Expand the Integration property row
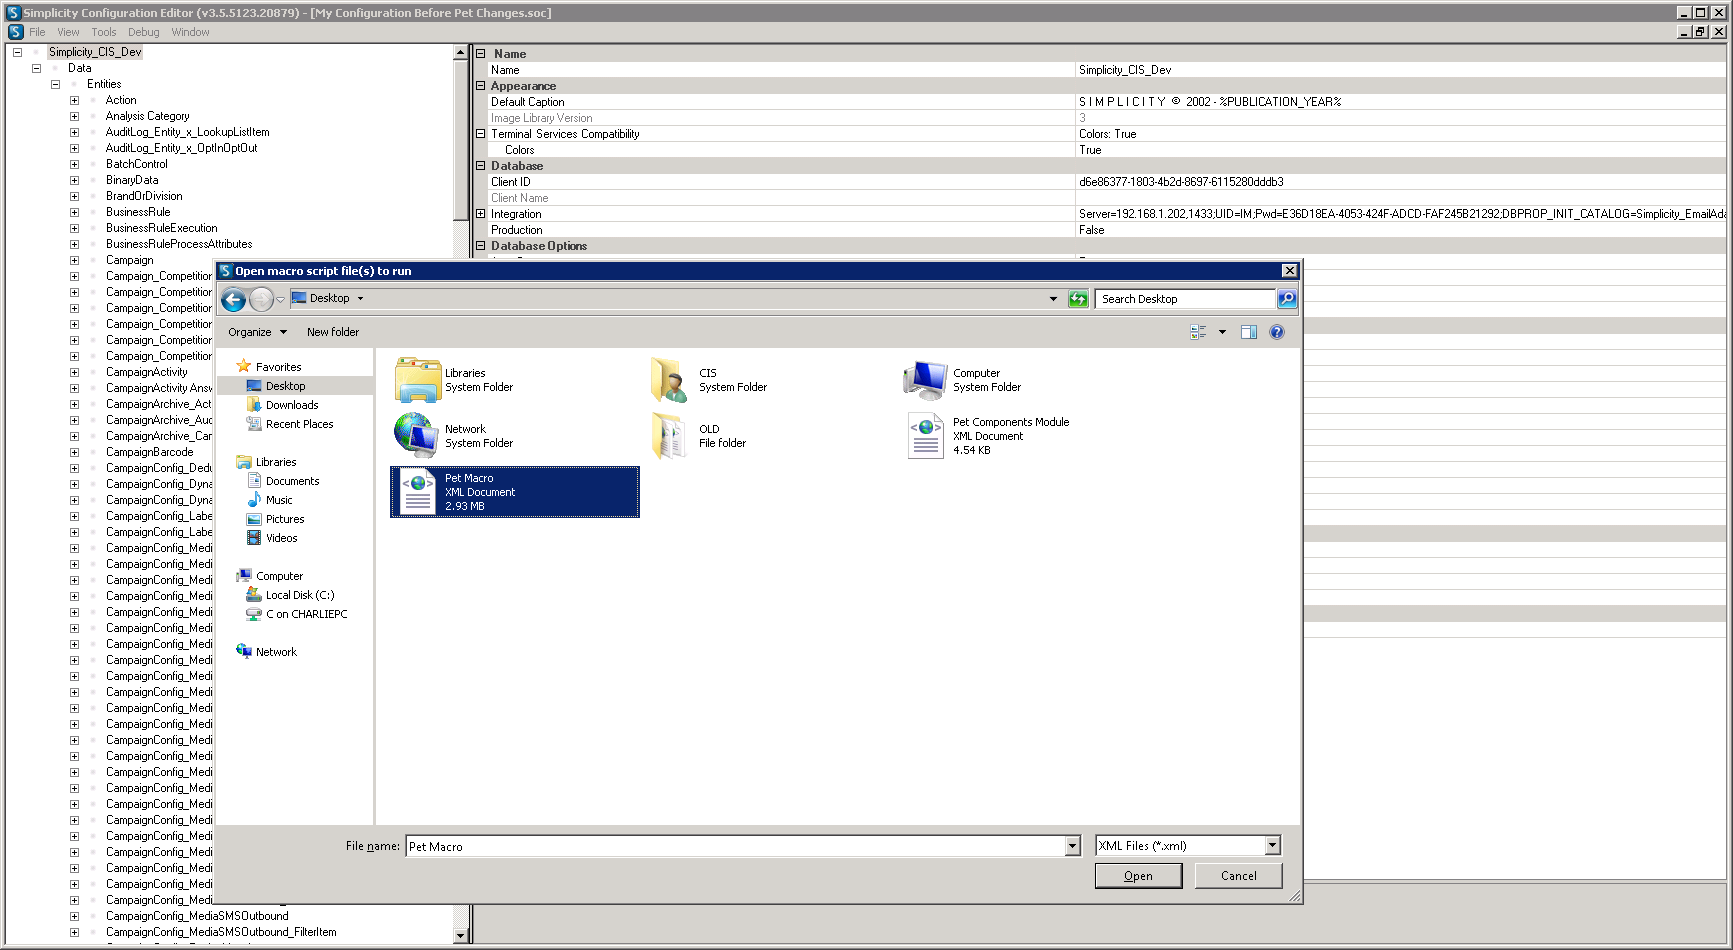The image size is (1733, 950). point(480,214)
